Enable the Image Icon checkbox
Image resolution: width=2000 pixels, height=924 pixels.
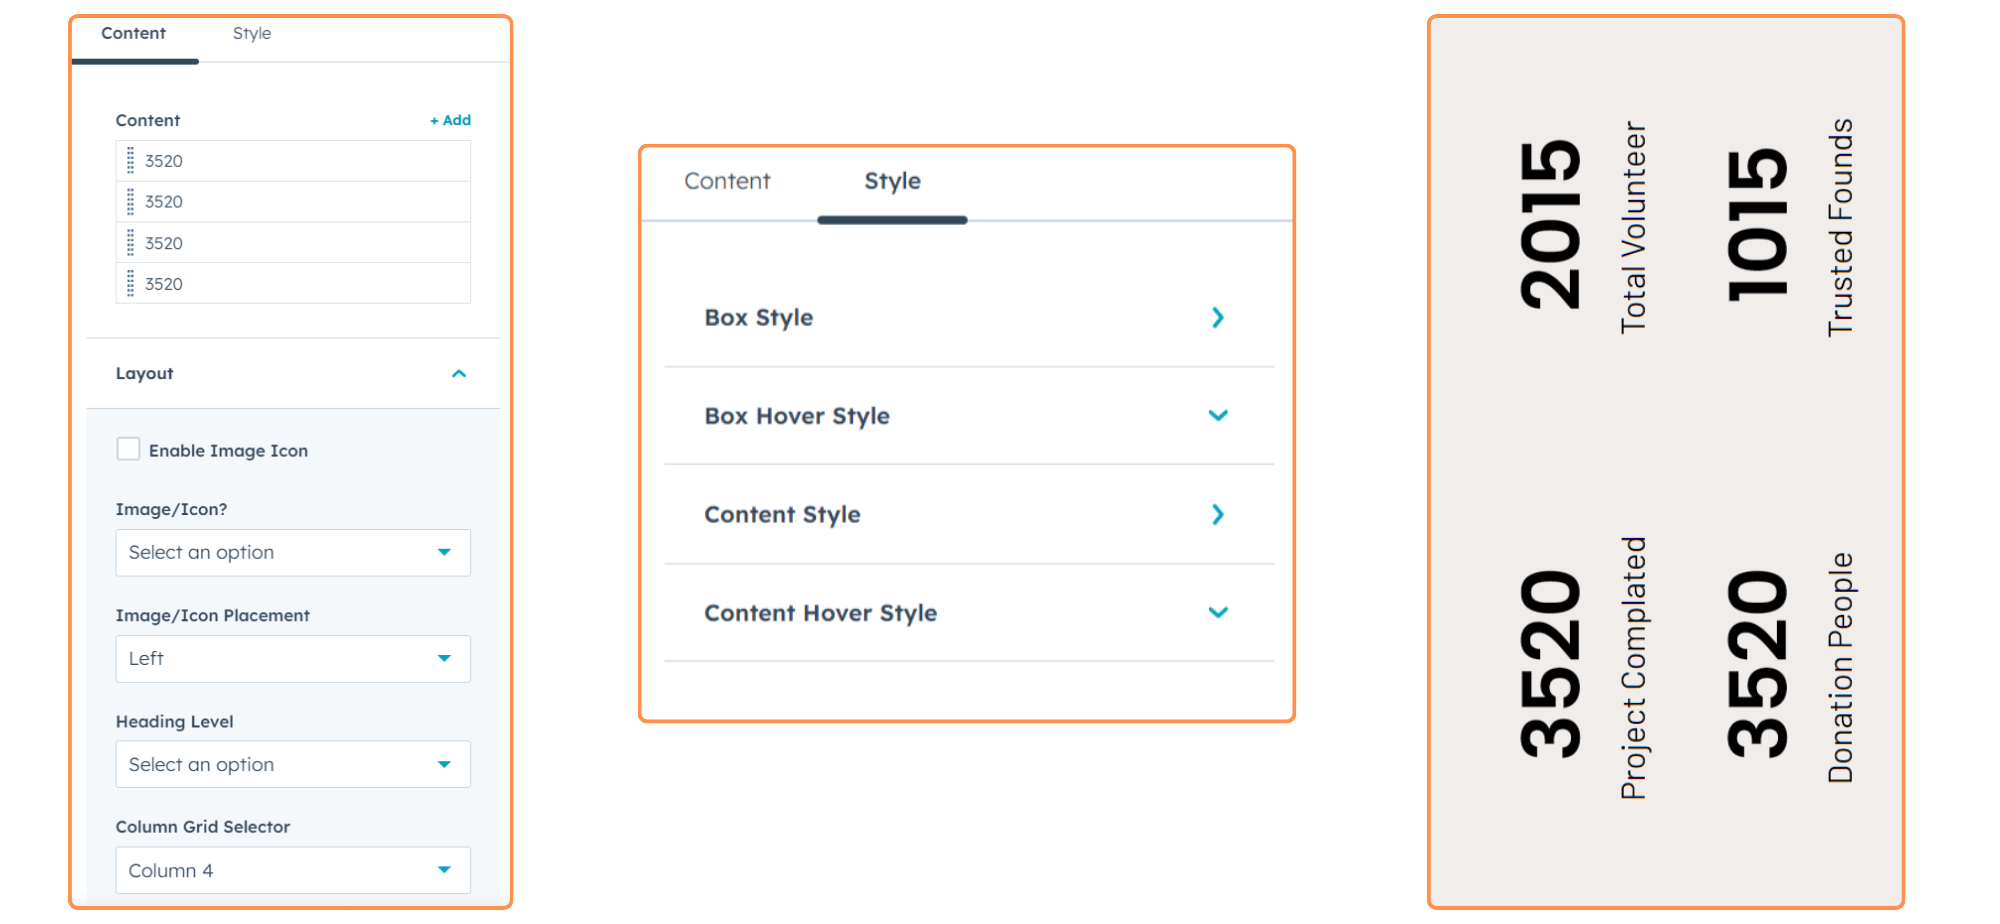128,449
